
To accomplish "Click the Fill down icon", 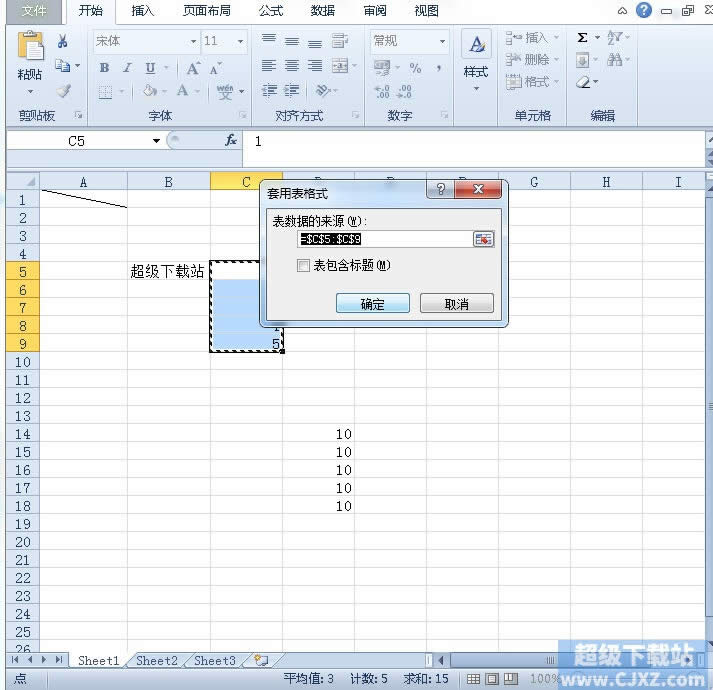I will coord(582,60).
